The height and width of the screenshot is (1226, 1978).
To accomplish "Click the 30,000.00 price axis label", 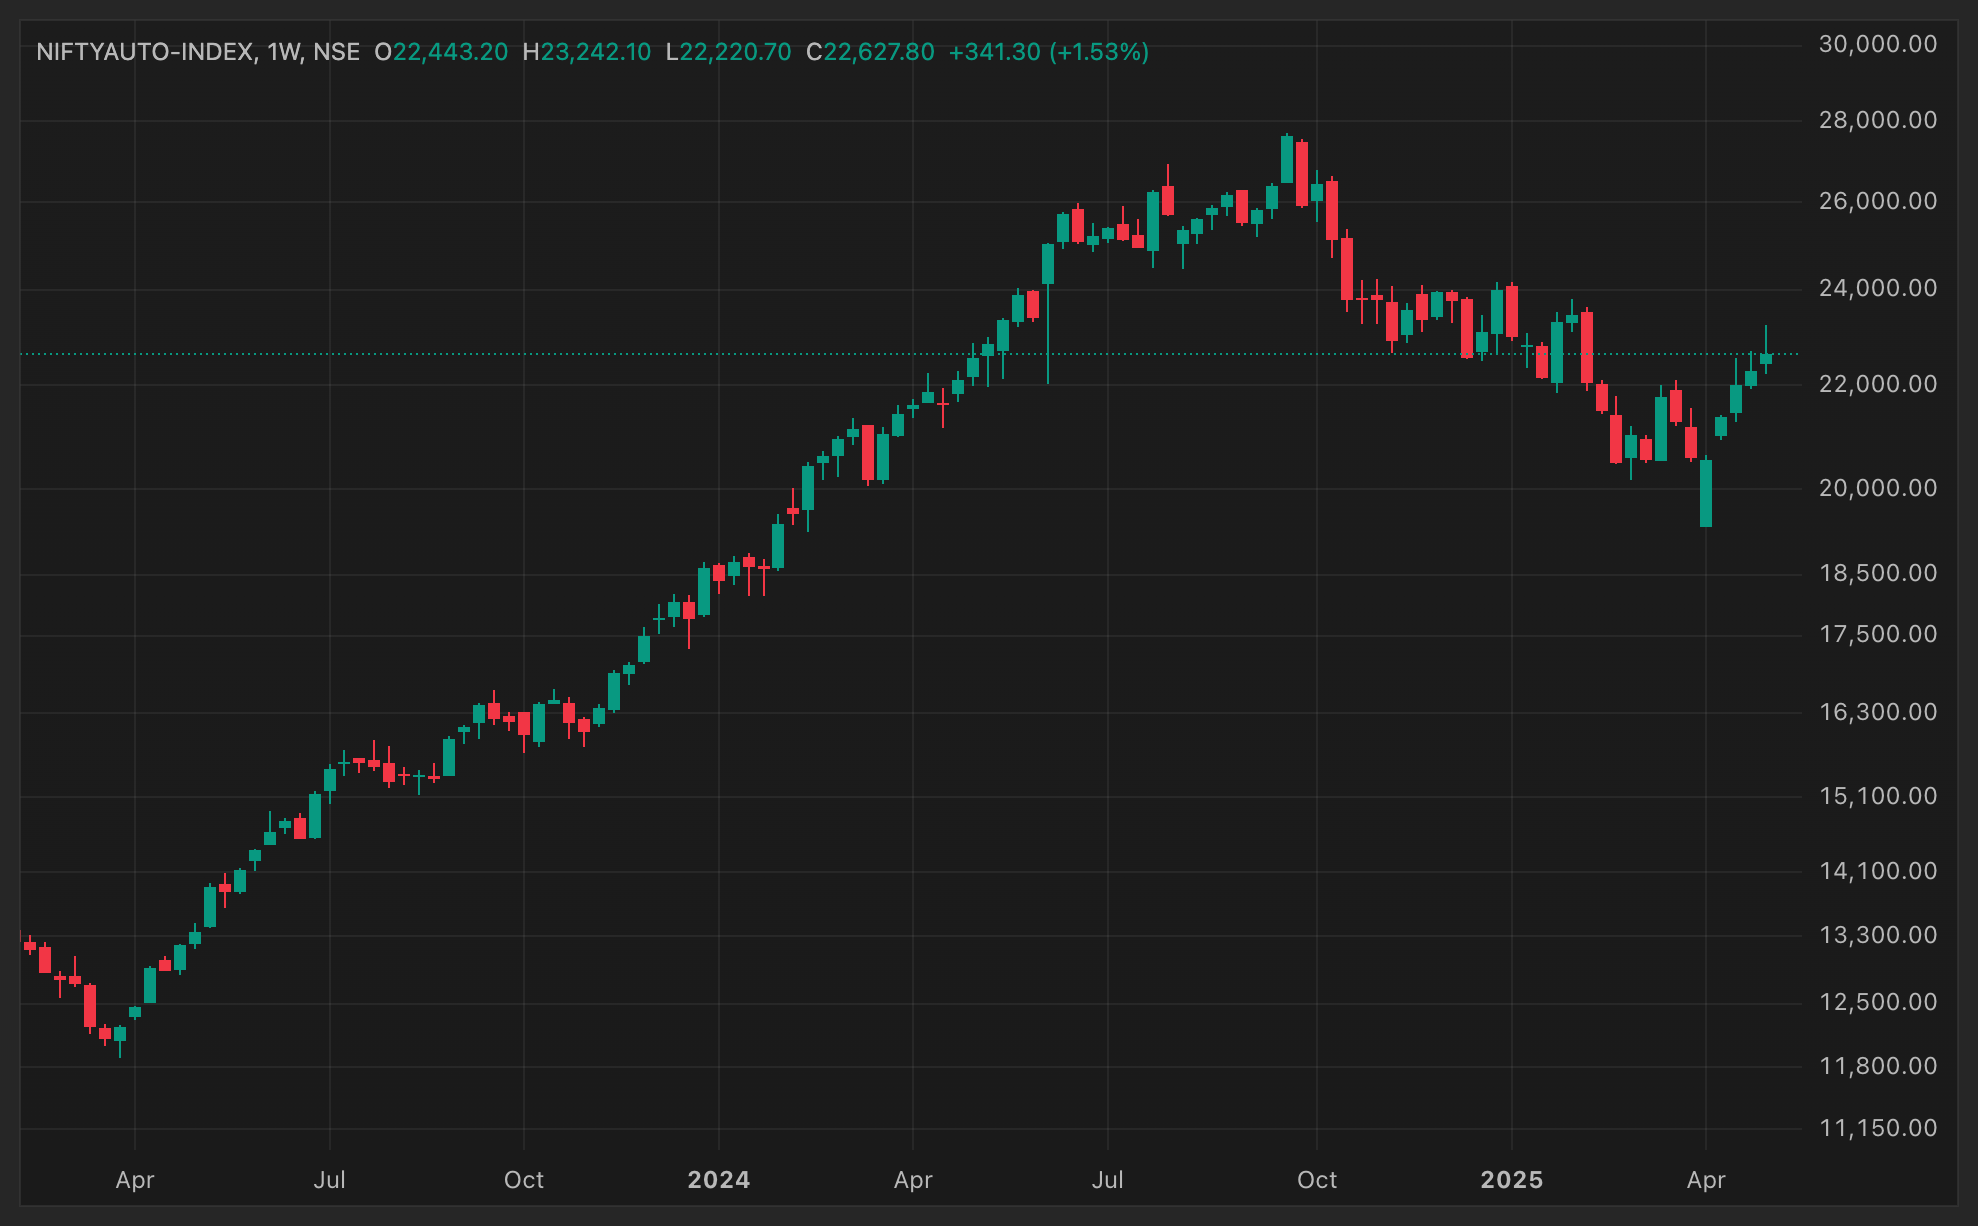I will 1878,44.
